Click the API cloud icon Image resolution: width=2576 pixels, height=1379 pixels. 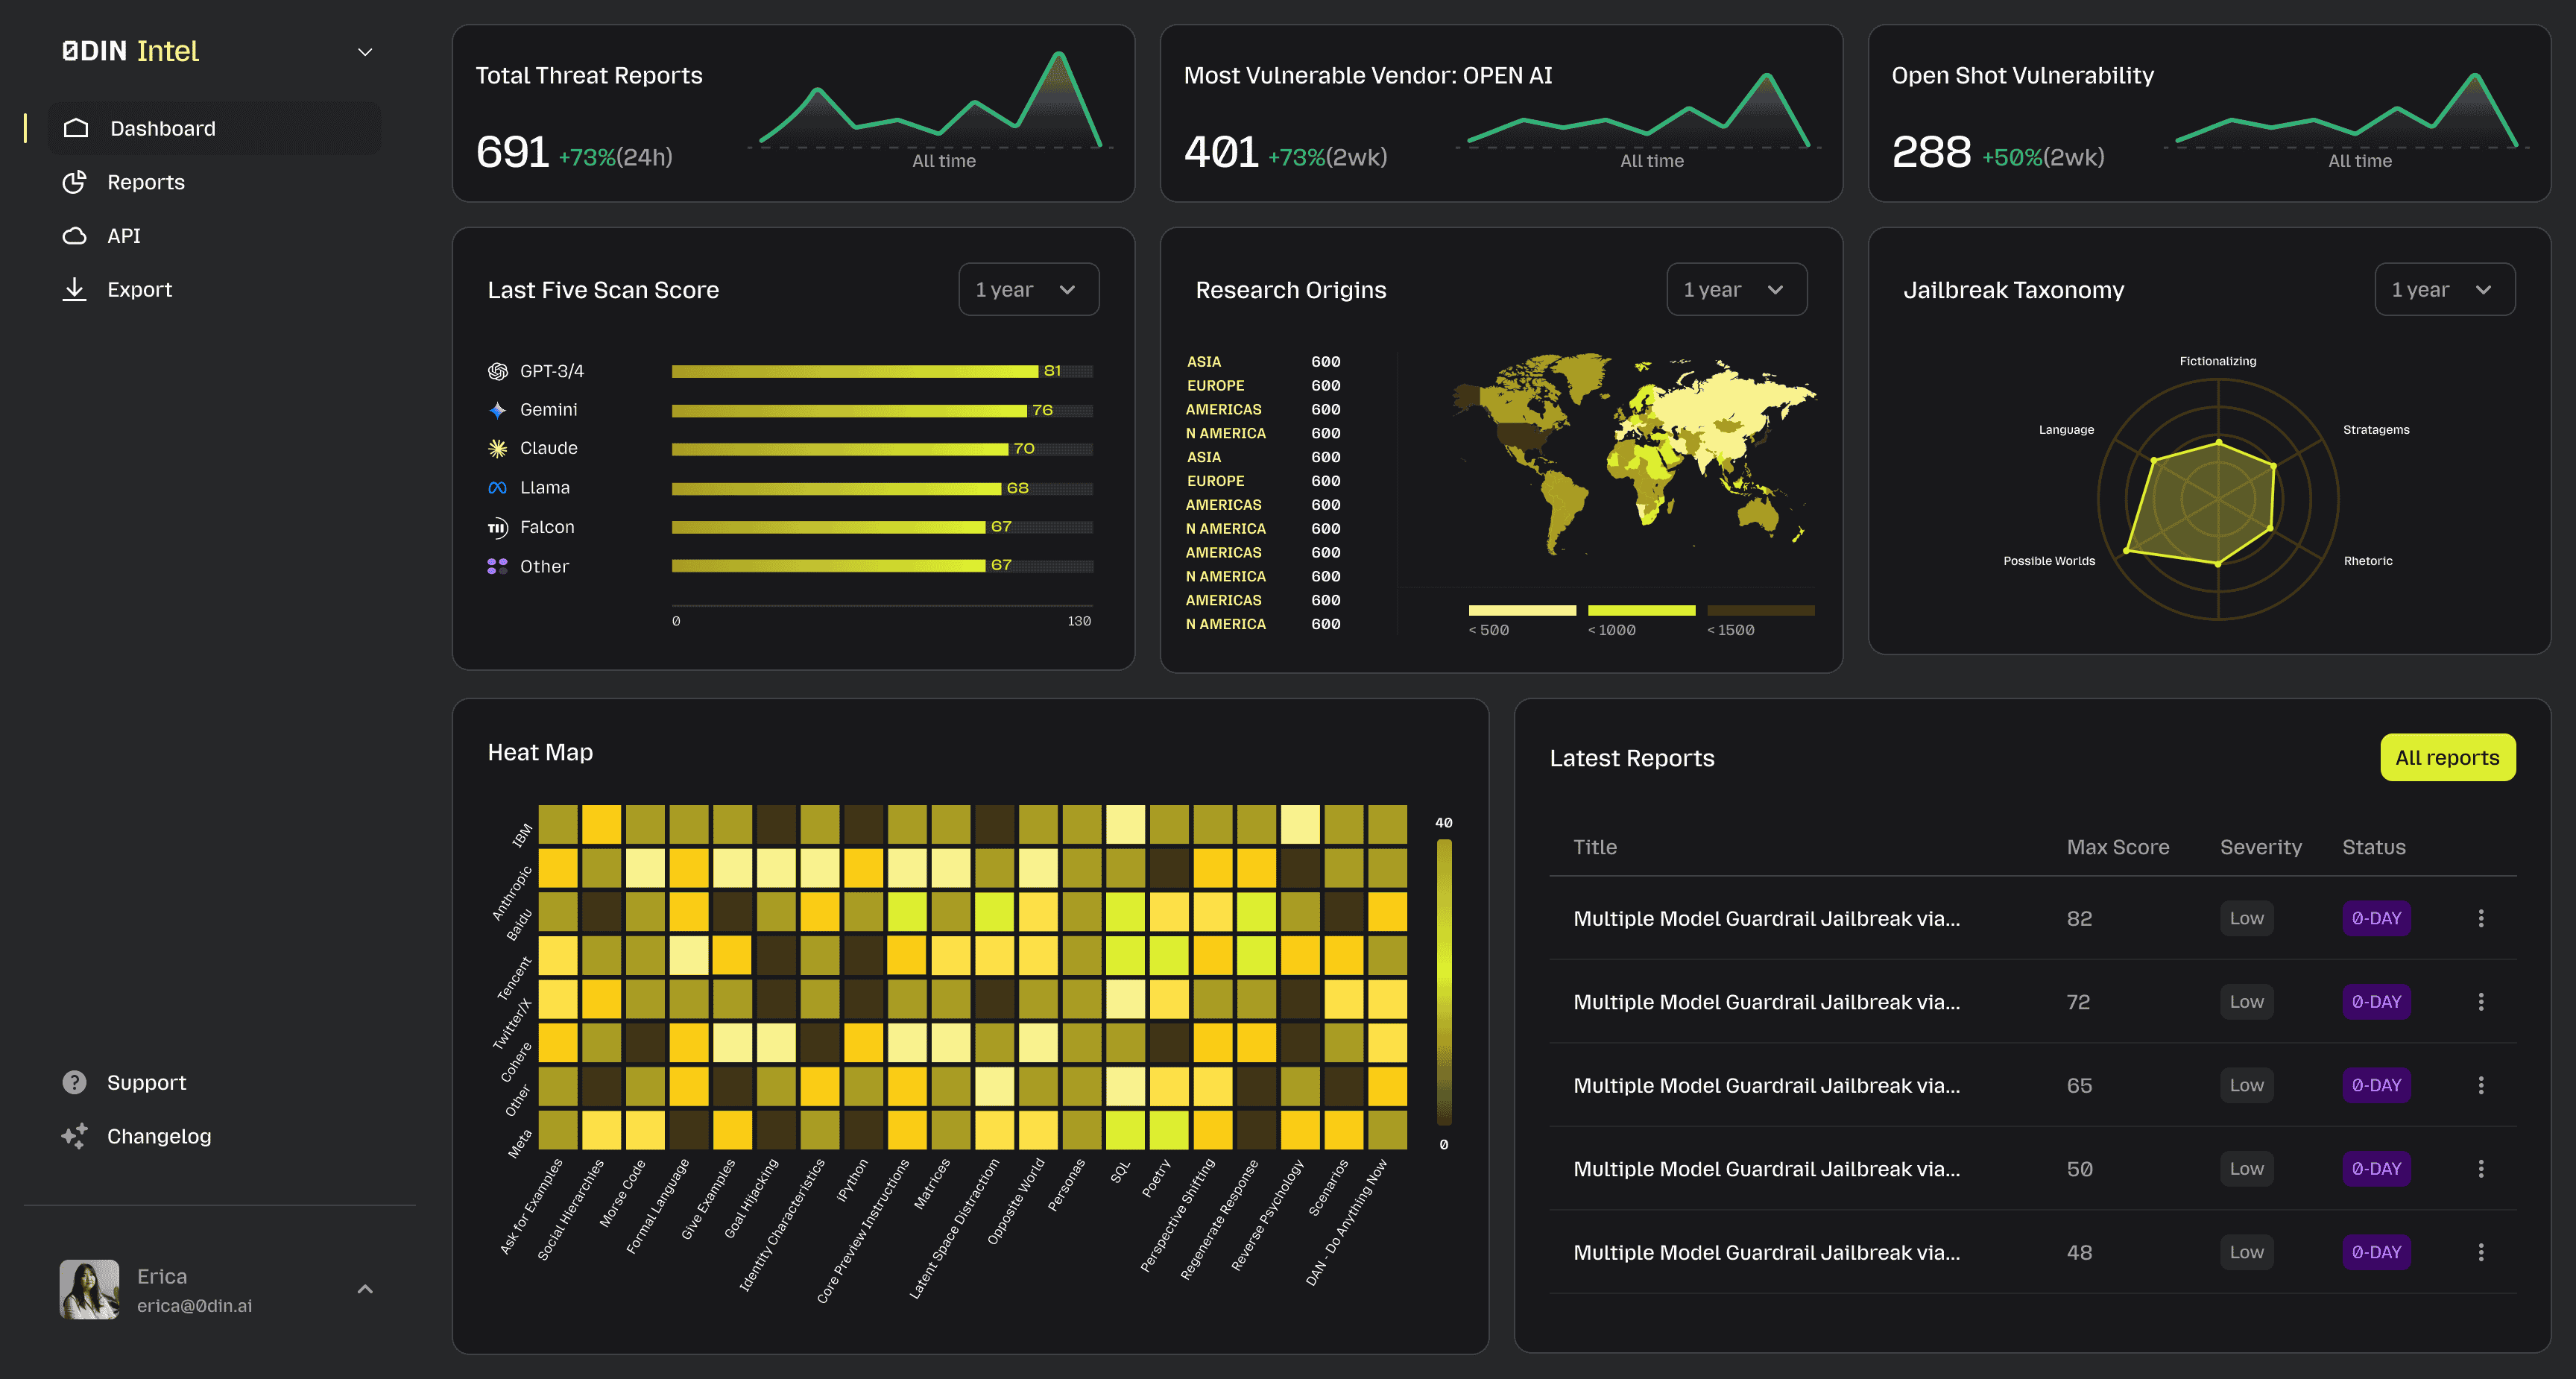click(74, 236)
